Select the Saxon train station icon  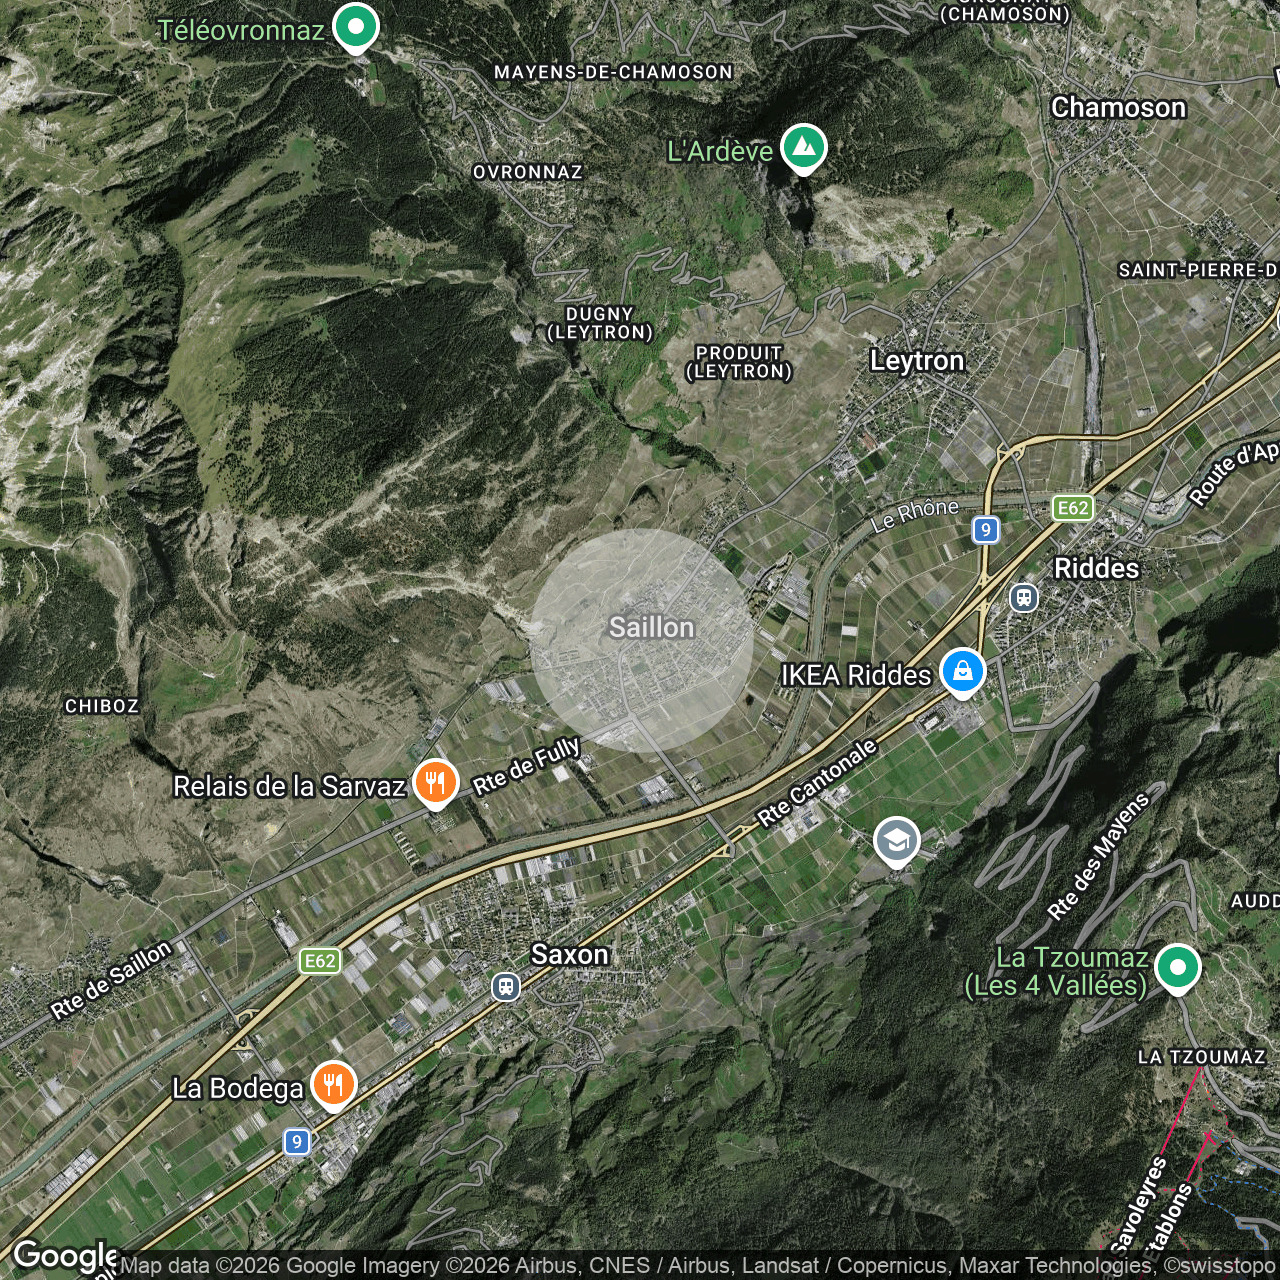[x=506, y=987]
